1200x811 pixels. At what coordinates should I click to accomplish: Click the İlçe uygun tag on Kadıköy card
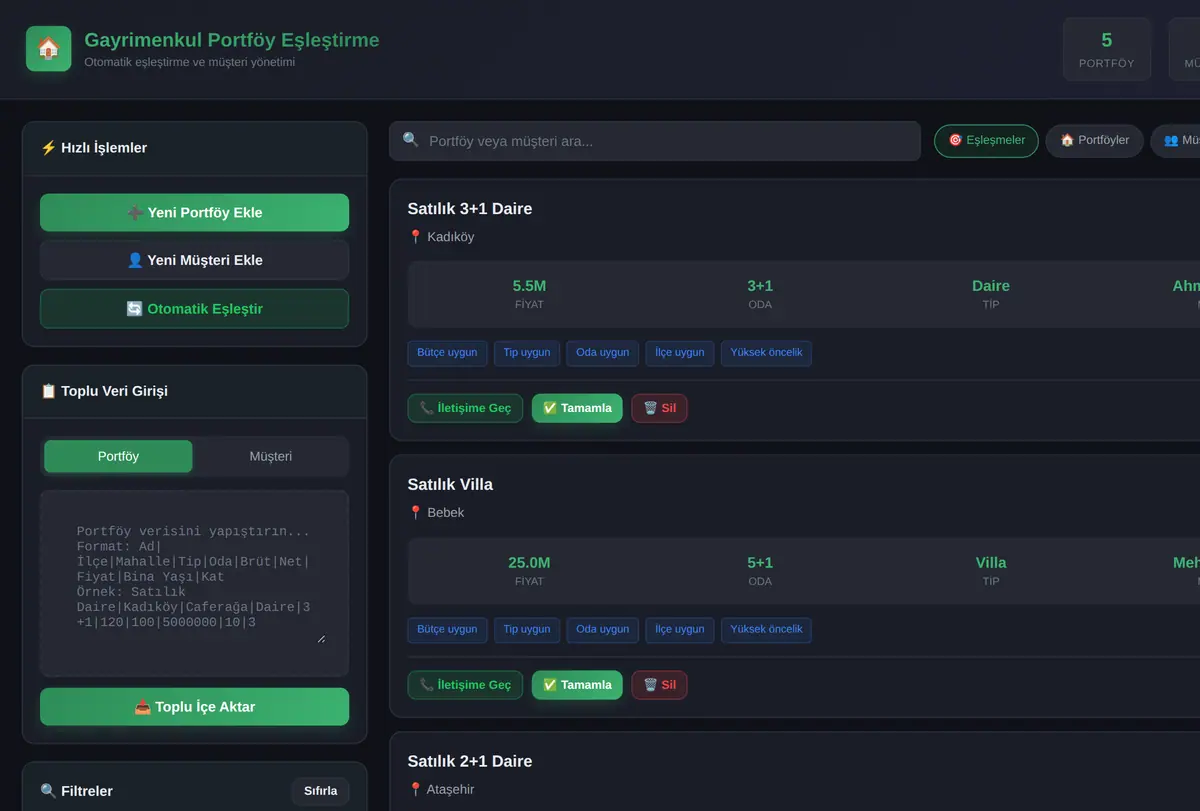pos(680,353)
